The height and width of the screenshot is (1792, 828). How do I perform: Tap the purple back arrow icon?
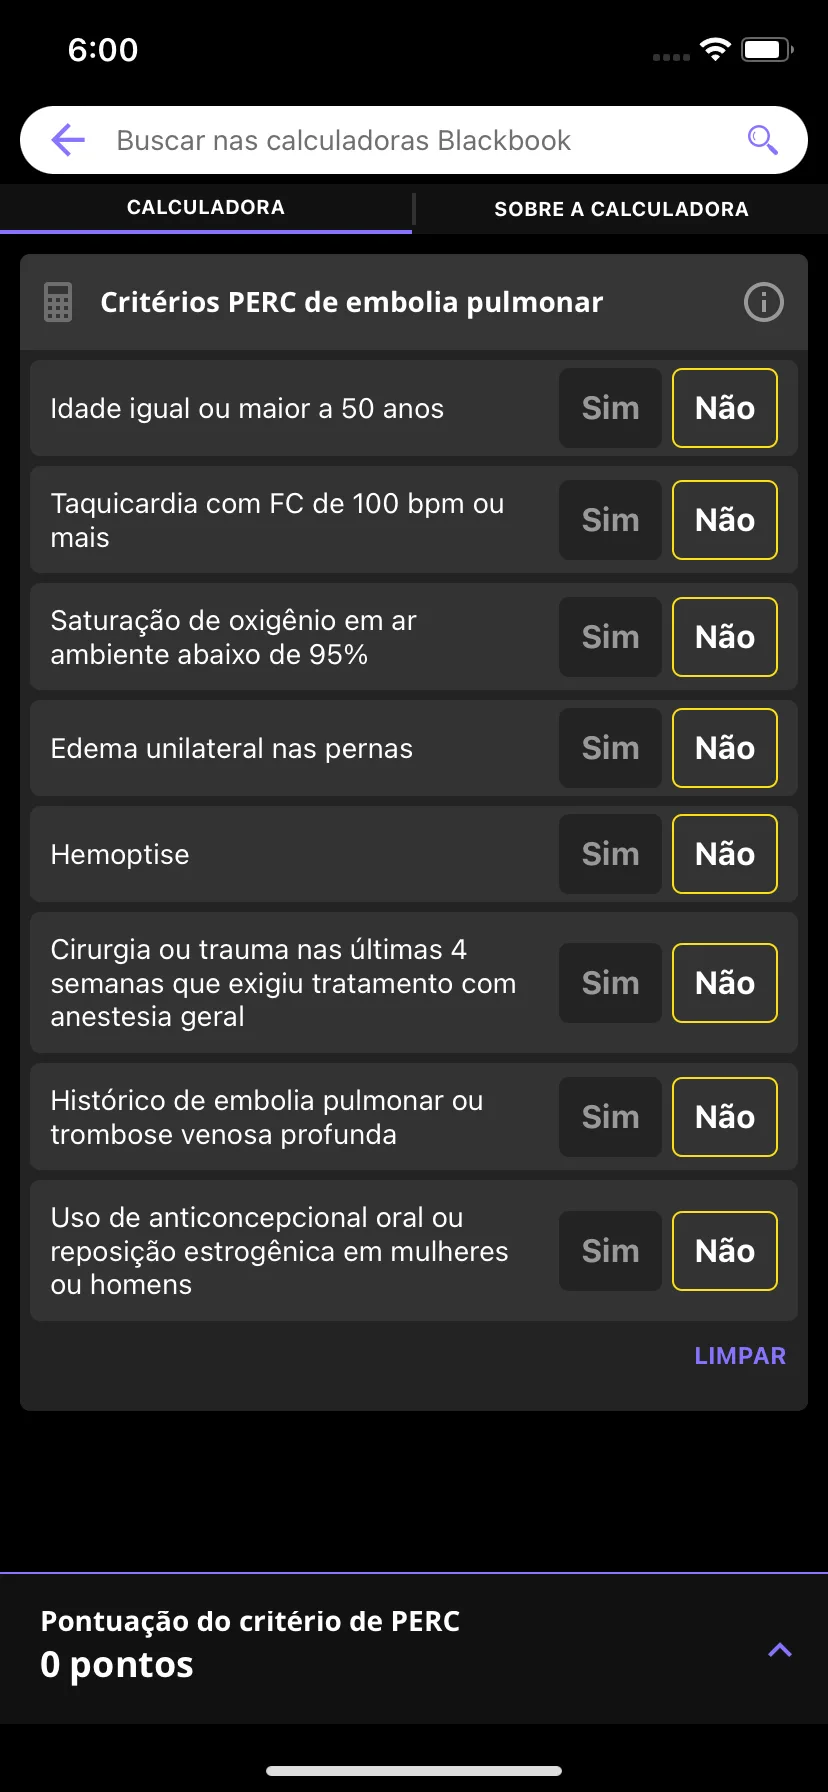tap(68, 140)
